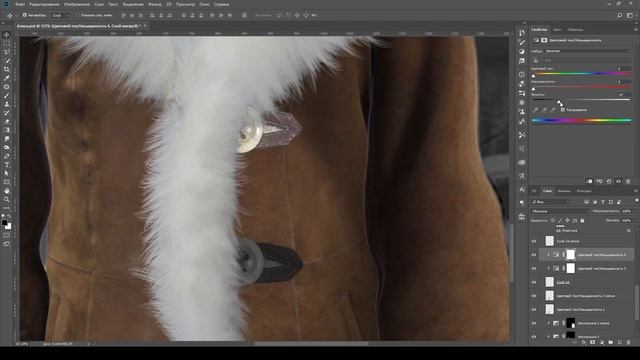The height and width of the screenshot is (360, 640).
Task: Select the Zoom tool
Action: (x=7, y=199)
